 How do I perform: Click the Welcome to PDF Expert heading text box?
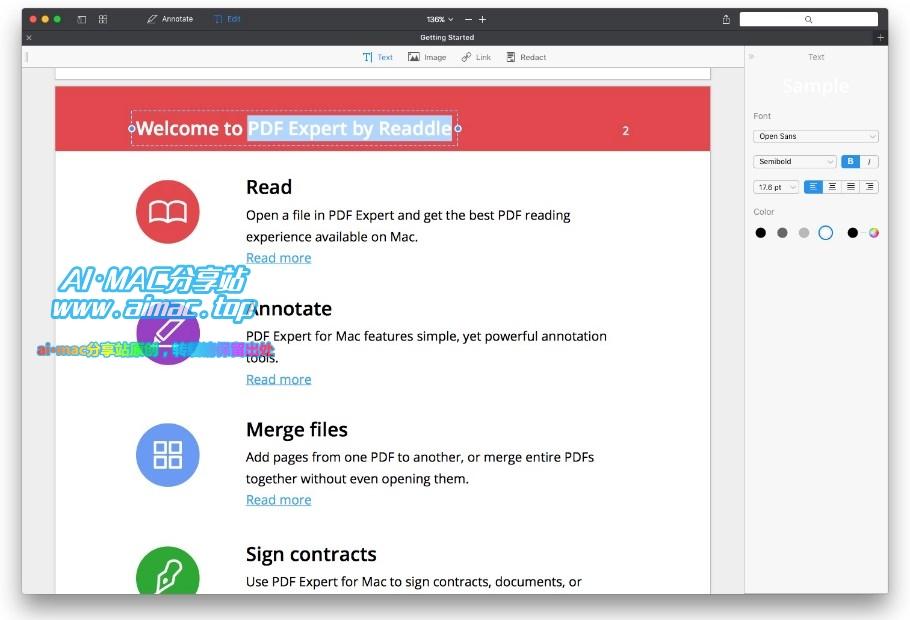[294, 128]
